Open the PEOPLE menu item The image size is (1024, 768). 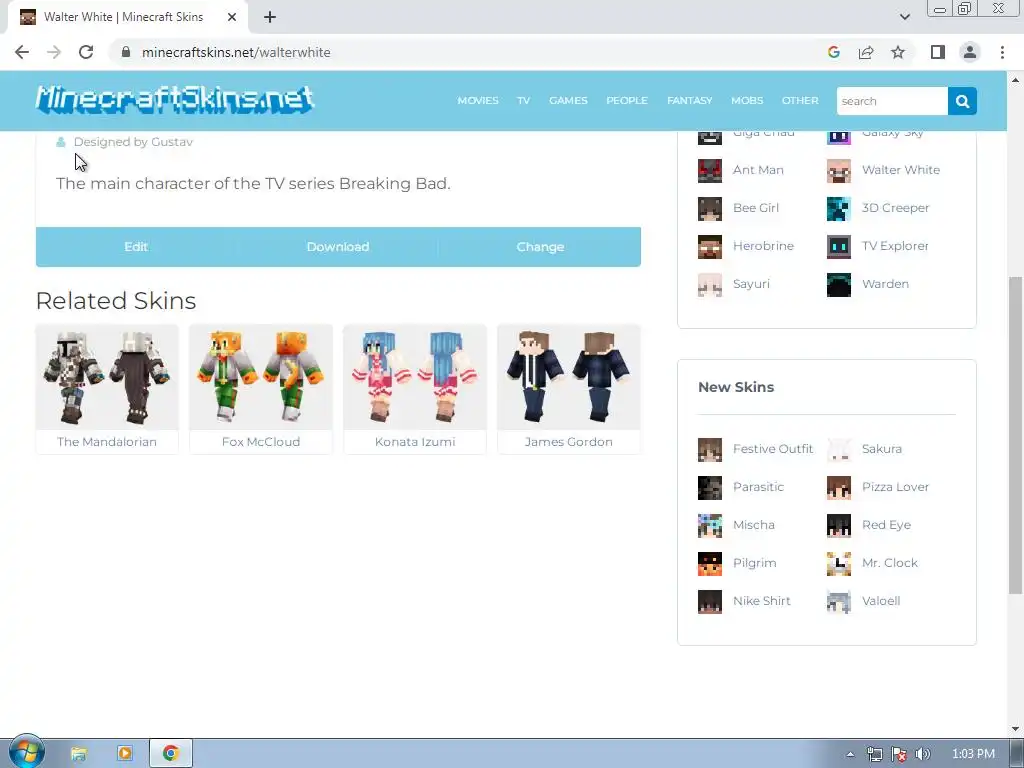pos(627,101)
